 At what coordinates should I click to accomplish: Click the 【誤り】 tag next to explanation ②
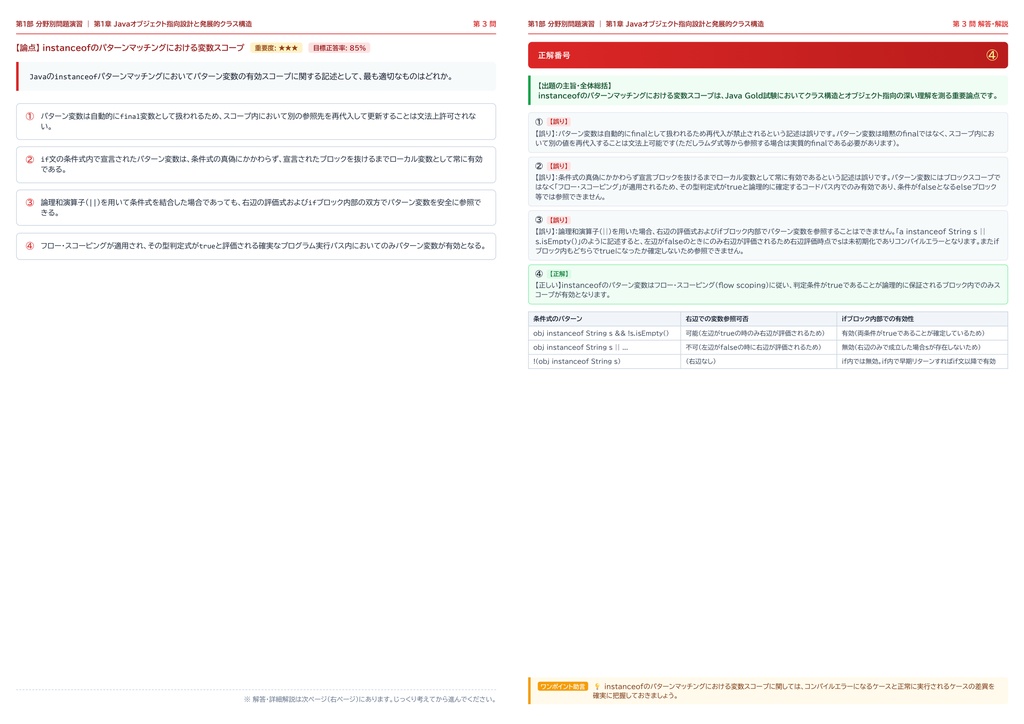558,166
